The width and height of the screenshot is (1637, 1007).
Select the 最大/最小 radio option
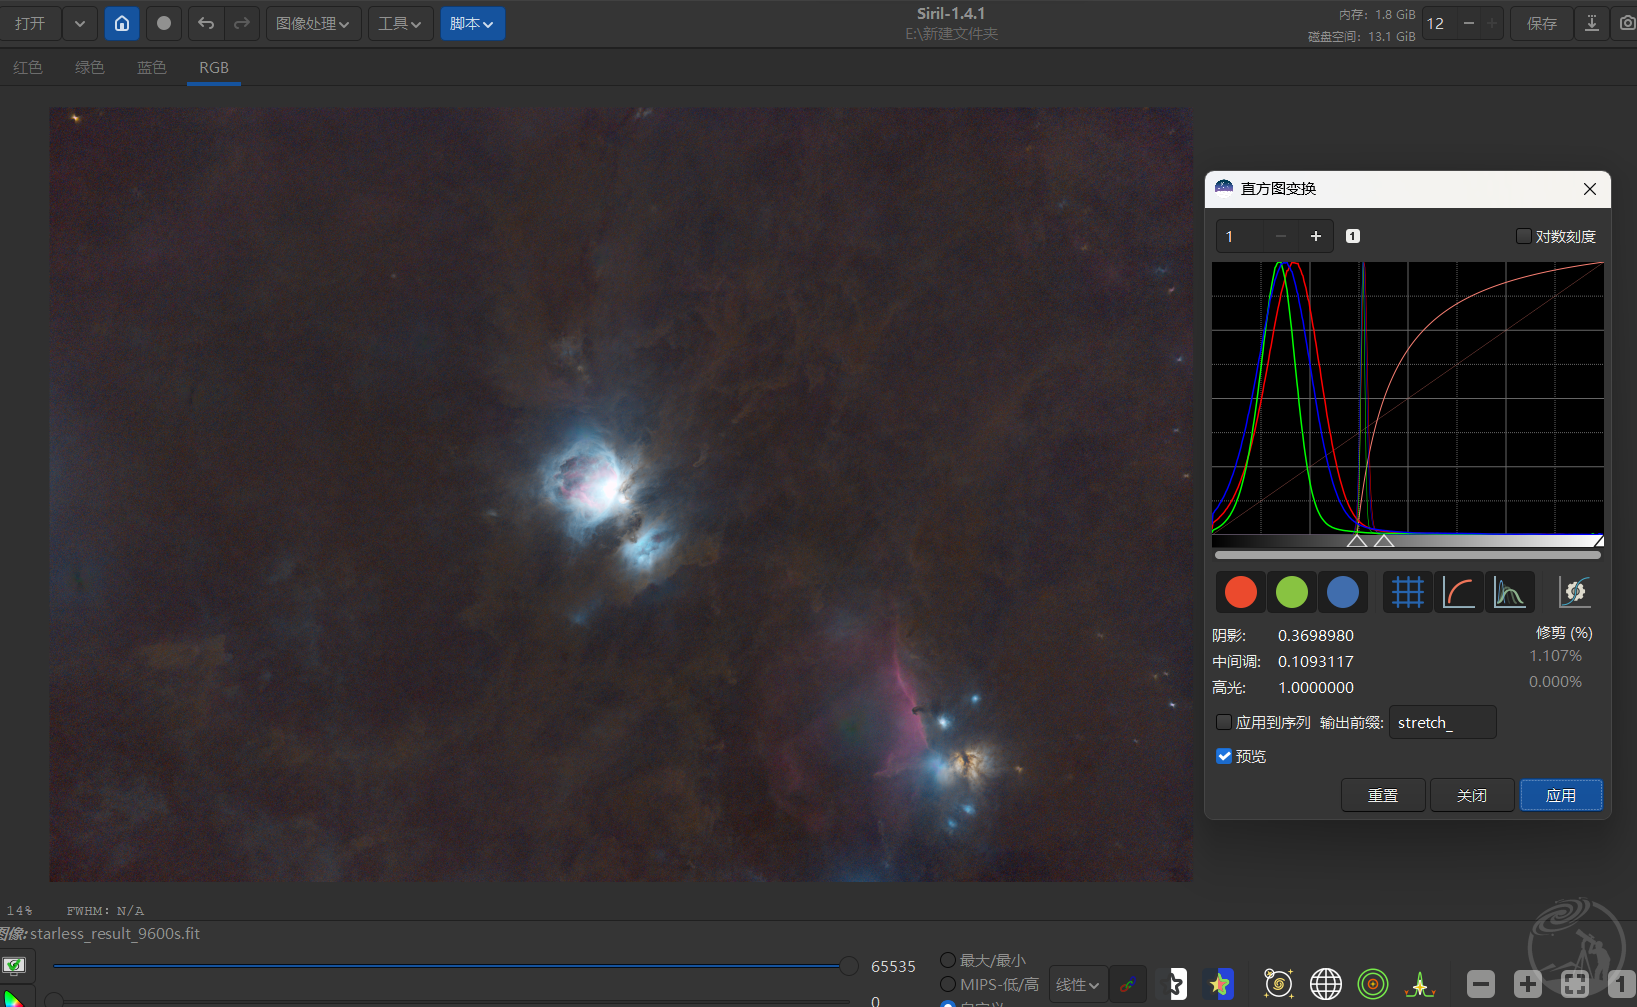(x=948, y=960)
